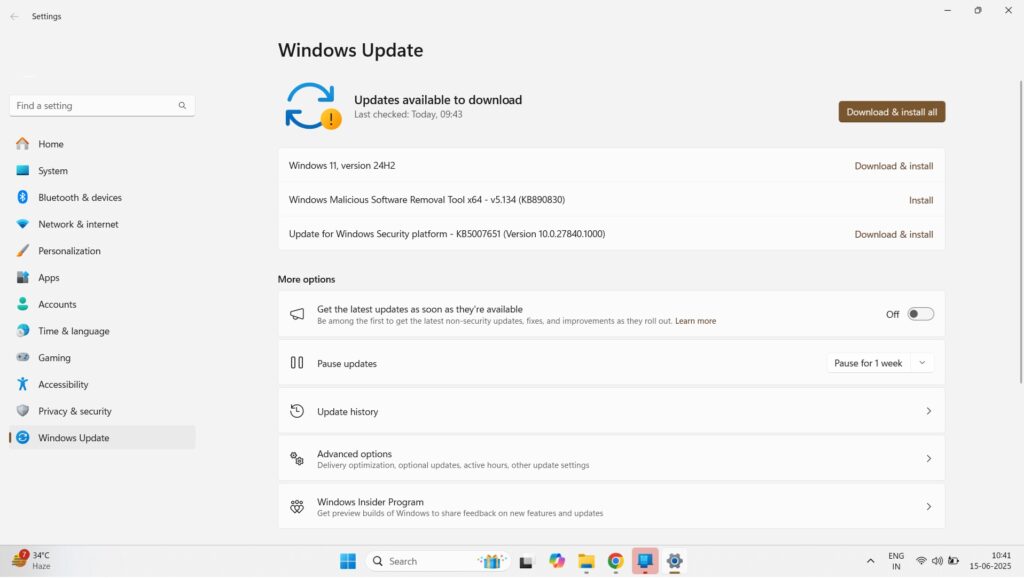
Task: Click the pinned blue monitor app on taskbar
Action: pos(645,561)
